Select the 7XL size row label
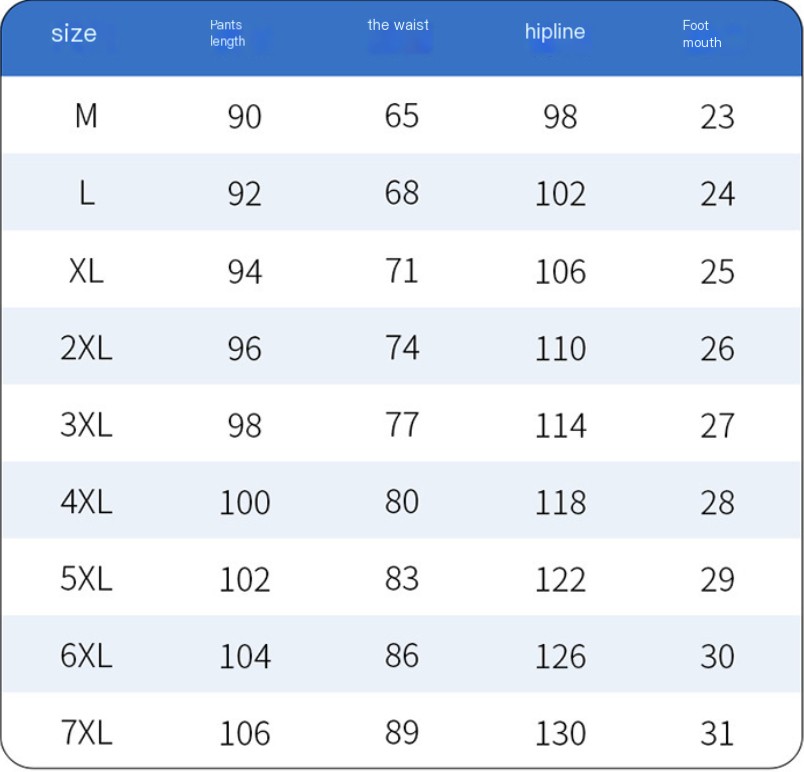The height and width of the screenshot is (772, 804). tap(86, 733)
